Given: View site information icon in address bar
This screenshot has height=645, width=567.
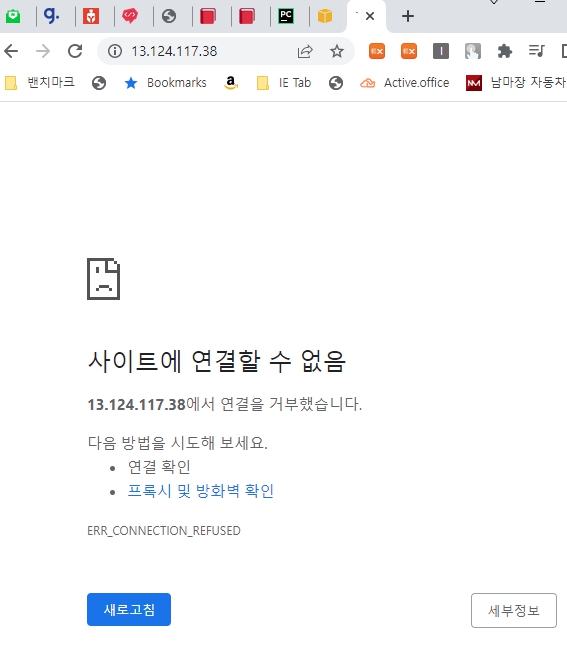Looking at the screenshot, I should click(x=115, y=51).
